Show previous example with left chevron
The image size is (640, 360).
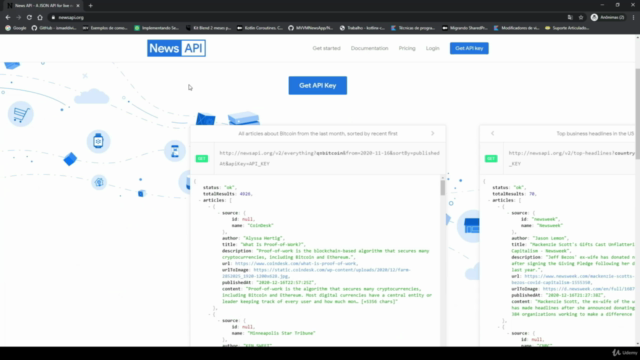click(492, 133)
